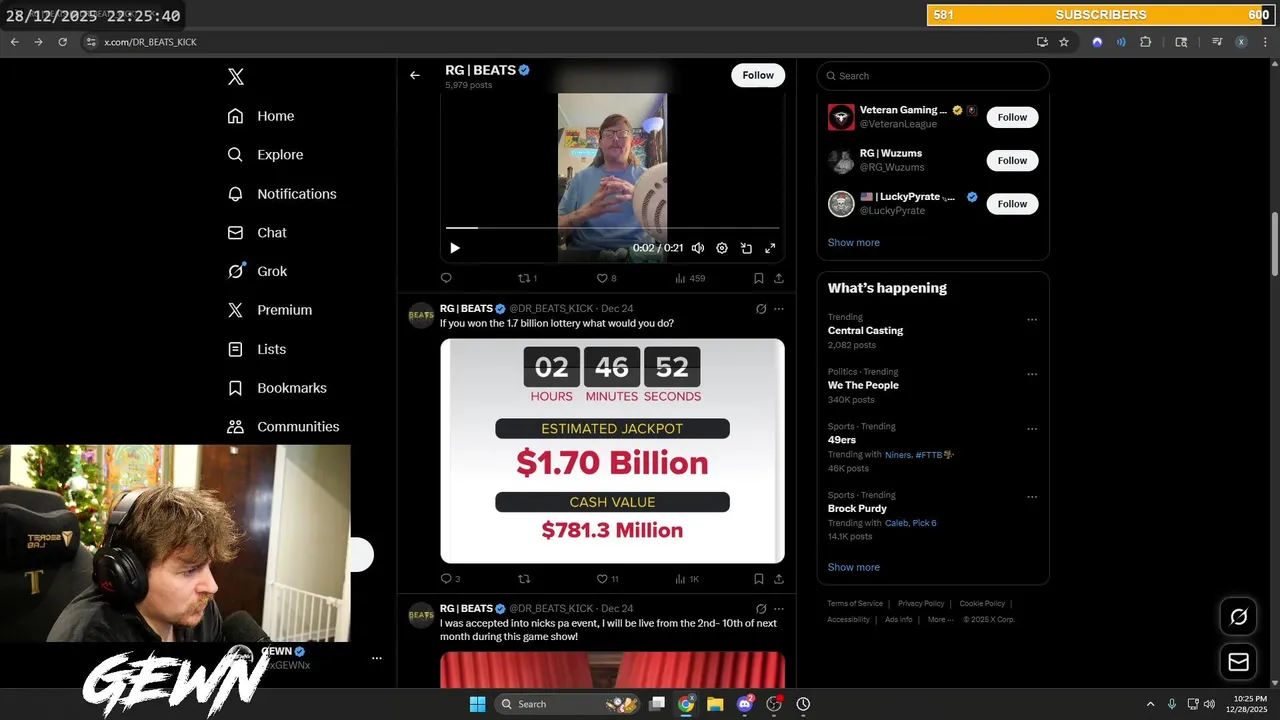The height and width of the screenshot is (720, 1280).
Task: Open more options on lottery post
Action: point(779,309)
